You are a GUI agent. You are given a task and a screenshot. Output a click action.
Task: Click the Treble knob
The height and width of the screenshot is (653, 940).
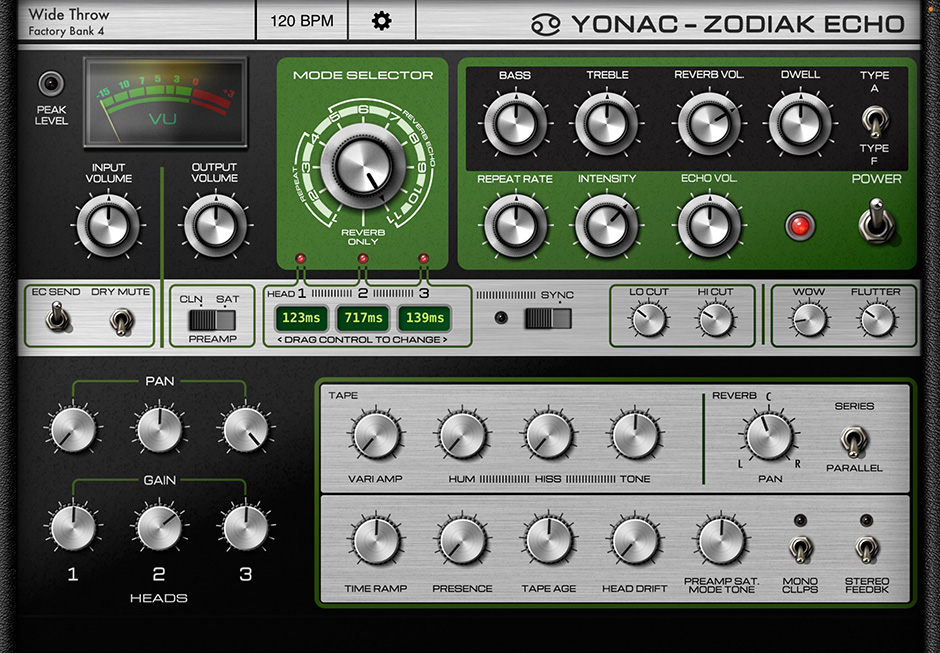[x=607, y=122]
